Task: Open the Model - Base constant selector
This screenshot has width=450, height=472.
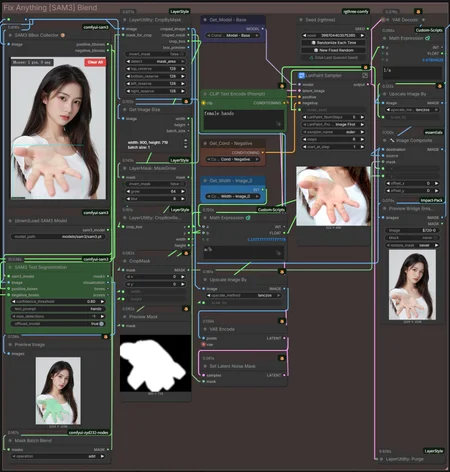Action: click(233, 35)
